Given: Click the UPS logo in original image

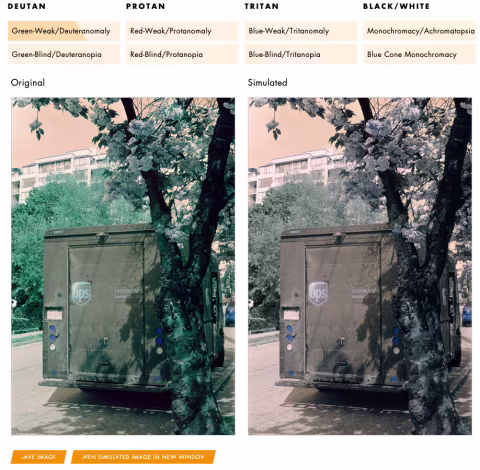Looking at the screenshot, I should click(81, 294).
